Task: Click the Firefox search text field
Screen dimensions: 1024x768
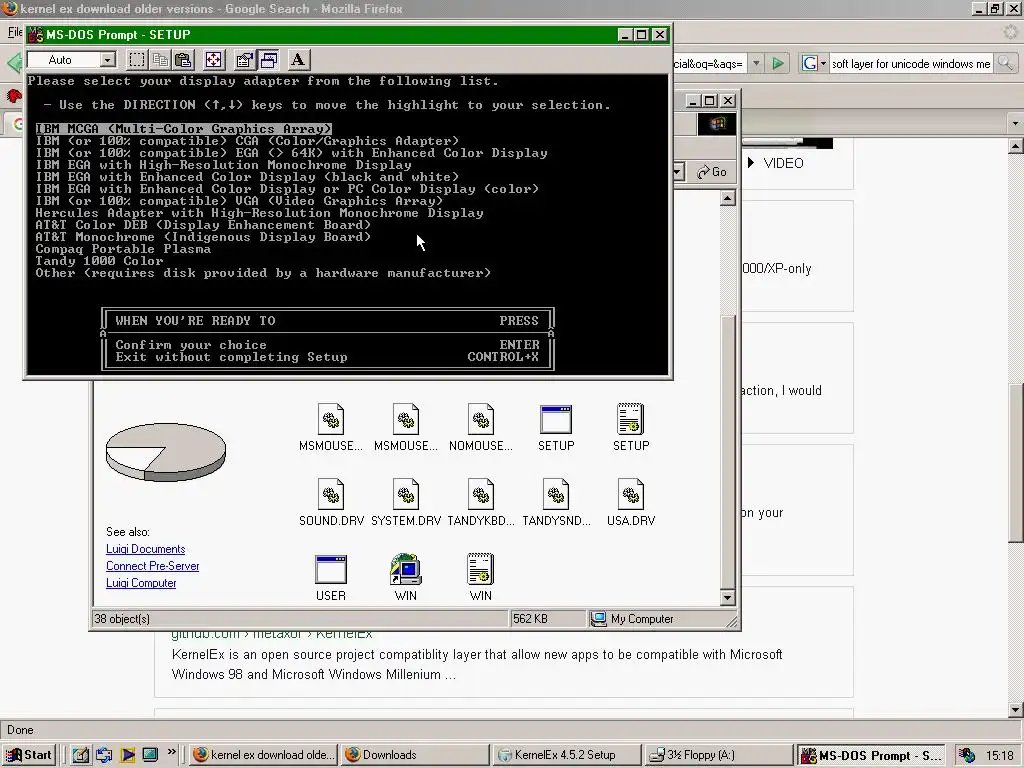Action: pos(911,63)
